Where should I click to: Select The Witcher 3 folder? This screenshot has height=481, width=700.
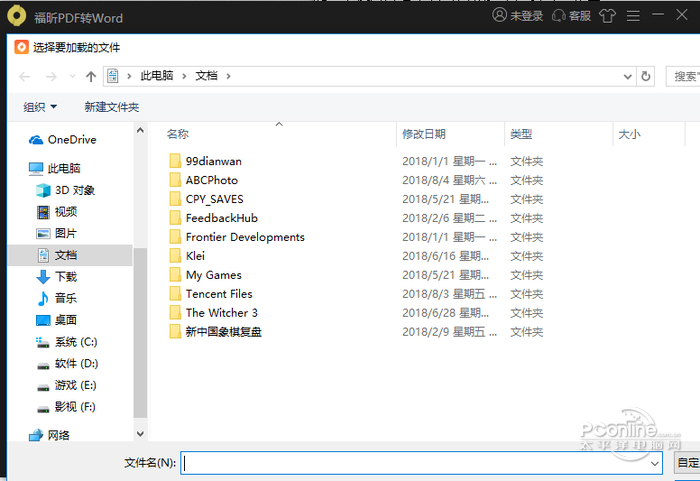coord(214,313)
